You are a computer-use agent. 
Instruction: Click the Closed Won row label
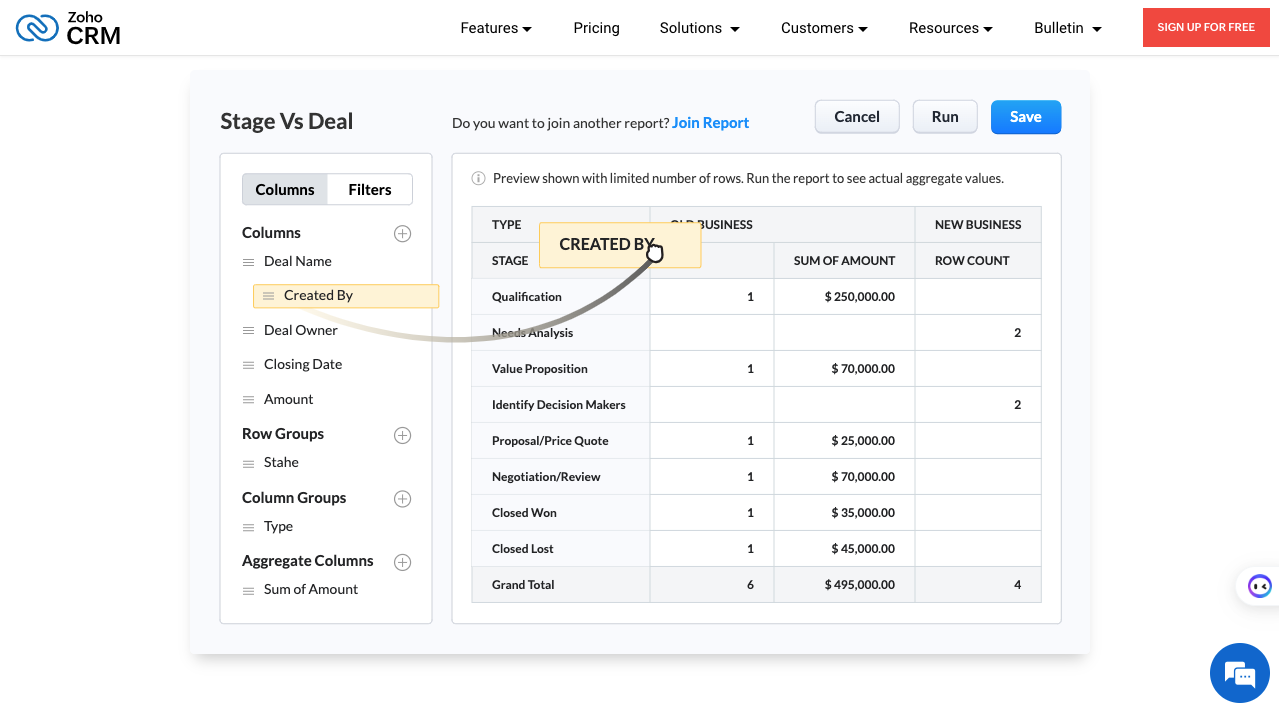524,513
